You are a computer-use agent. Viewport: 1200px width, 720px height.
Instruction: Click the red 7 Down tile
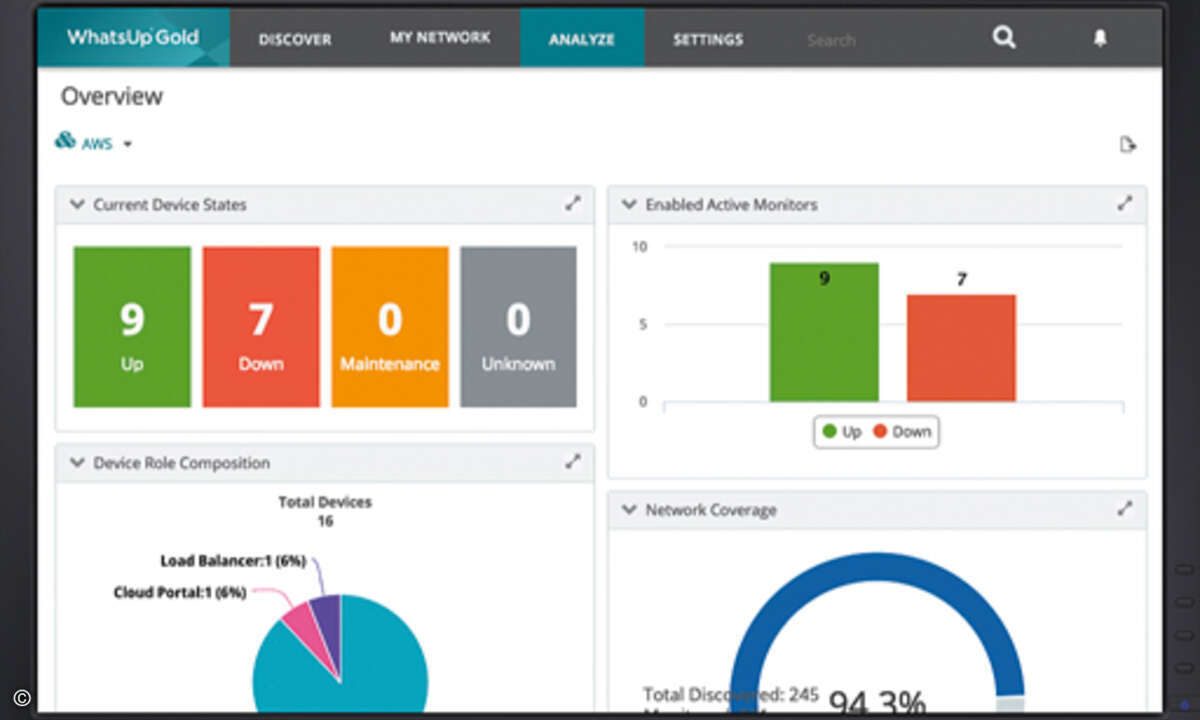261,327
